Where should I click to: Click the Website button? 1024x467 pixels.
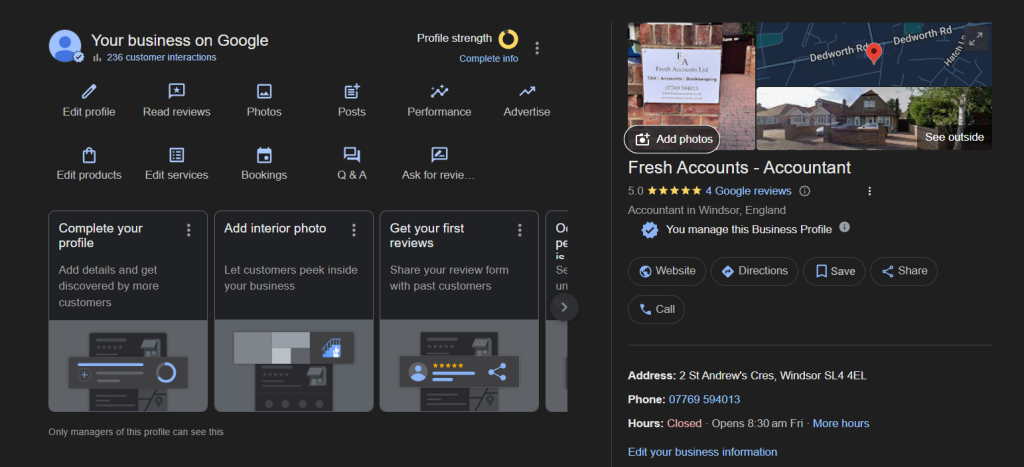pos(667,271)
